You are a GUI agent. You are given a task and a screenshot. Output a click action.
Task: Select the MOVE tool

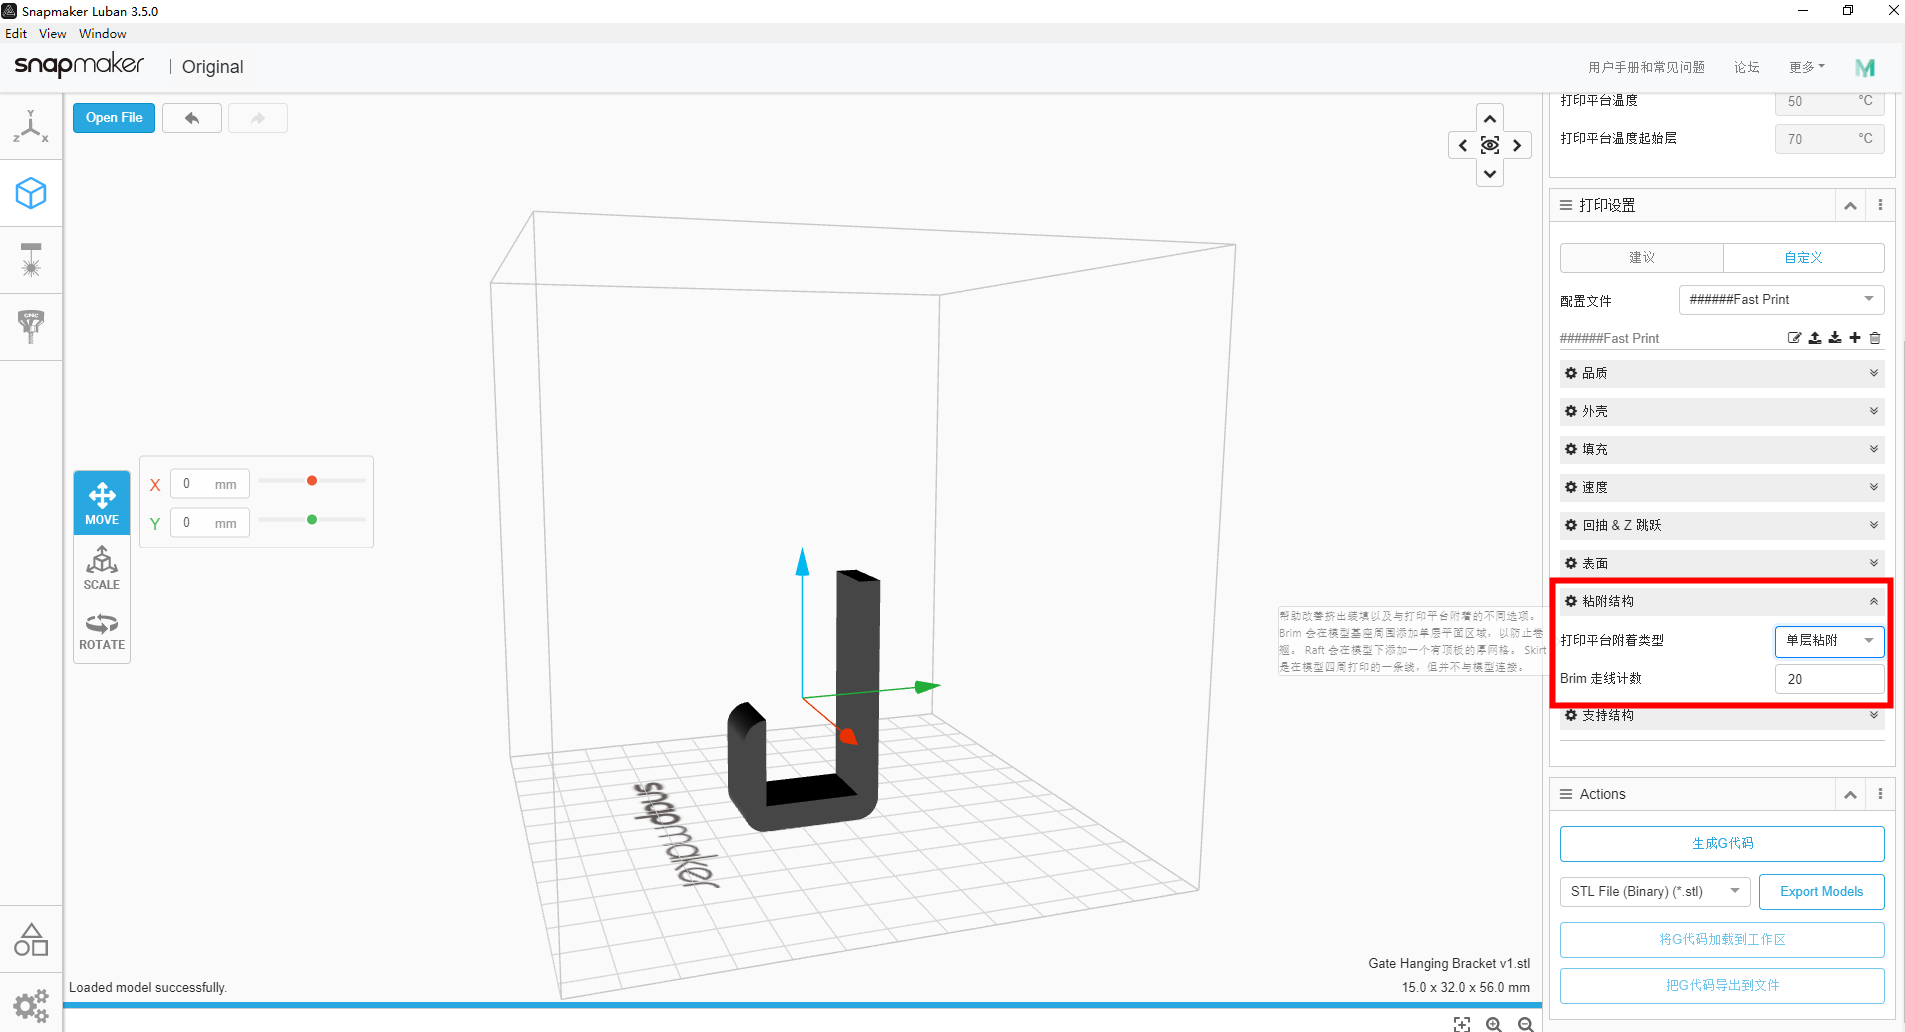point(102,503)
